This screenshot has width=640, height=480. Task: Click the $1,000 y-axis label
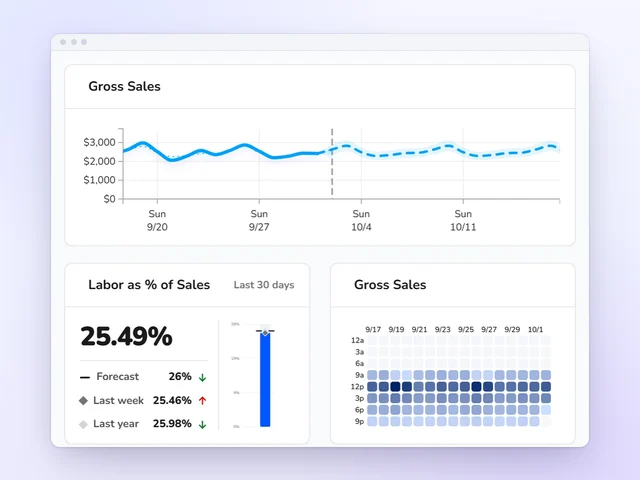(x=99, y=180)
